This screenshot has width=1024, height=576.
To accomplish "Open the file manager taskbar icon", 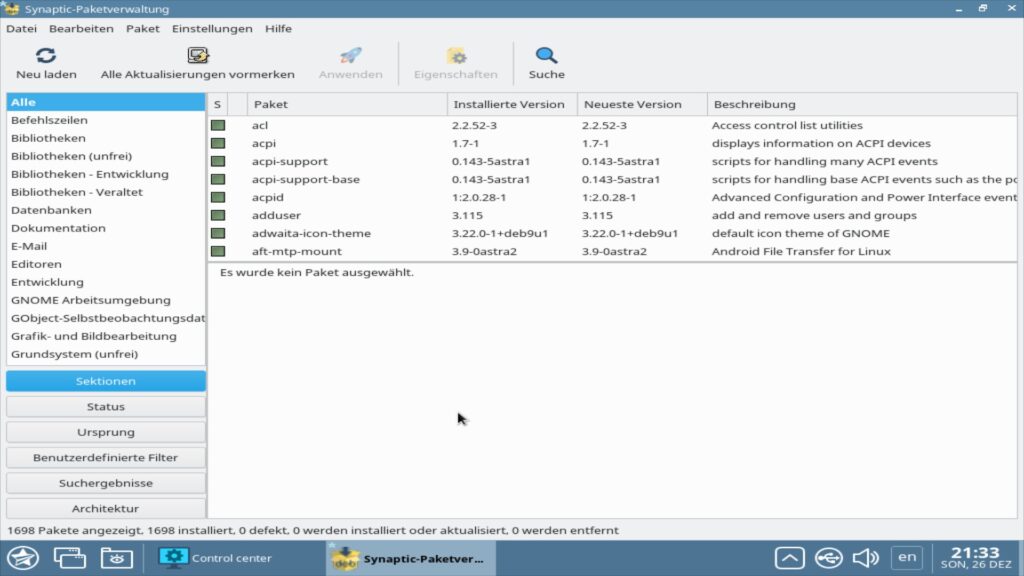I will click(x=116, y=558).
